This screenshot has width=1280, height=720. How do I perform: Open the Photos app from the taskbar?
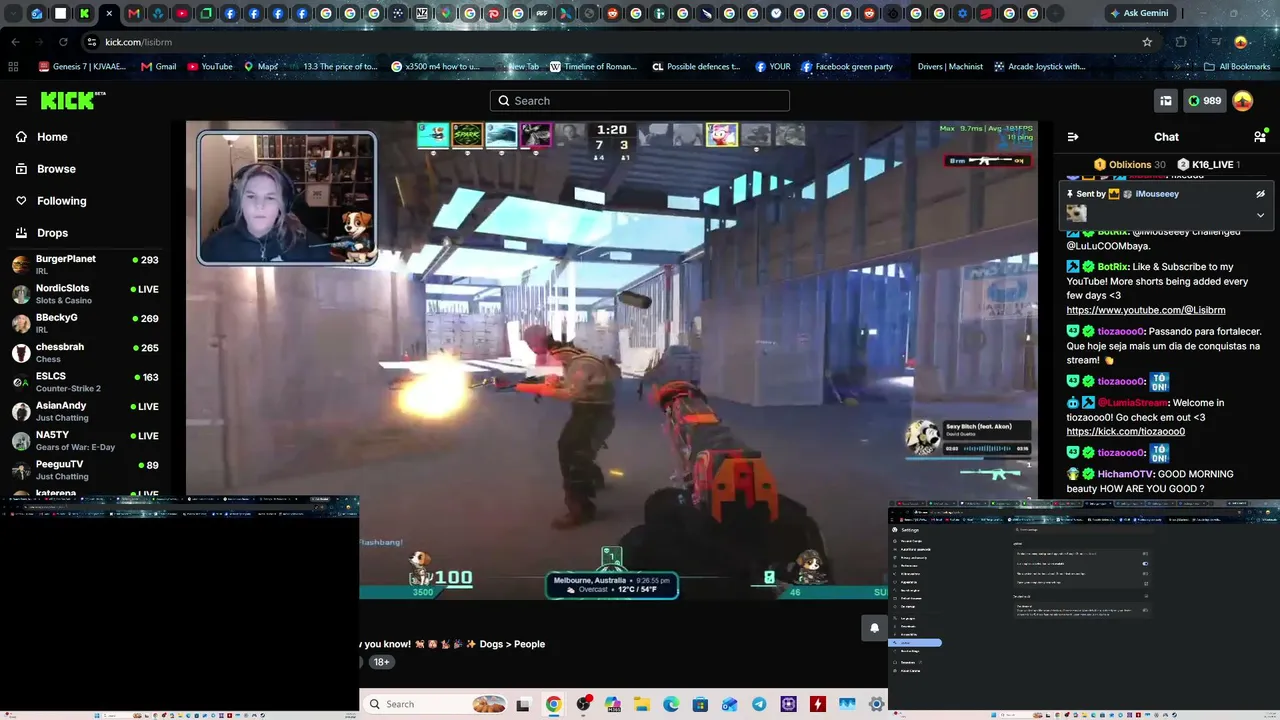click(x=848, y=704)
